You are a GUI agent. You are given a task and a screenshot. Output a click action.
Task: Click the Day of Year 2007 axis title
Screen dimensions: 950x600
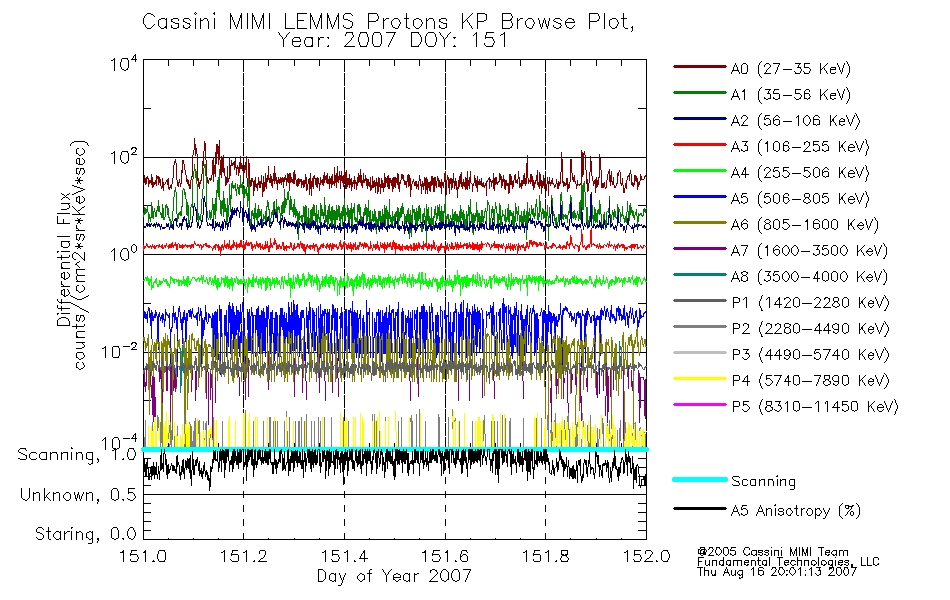(394, 576)
